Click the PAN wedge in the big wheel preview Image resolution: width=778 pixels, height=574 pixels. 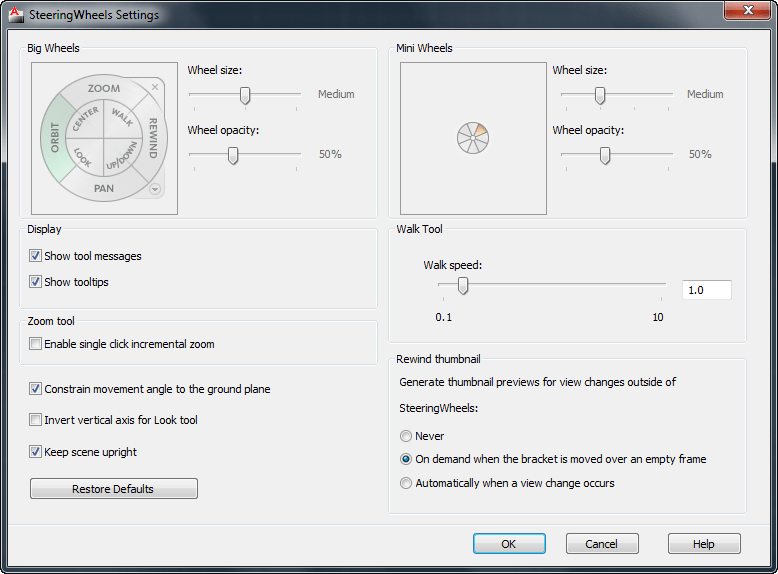pyautogui.click(x=104, y=189)
